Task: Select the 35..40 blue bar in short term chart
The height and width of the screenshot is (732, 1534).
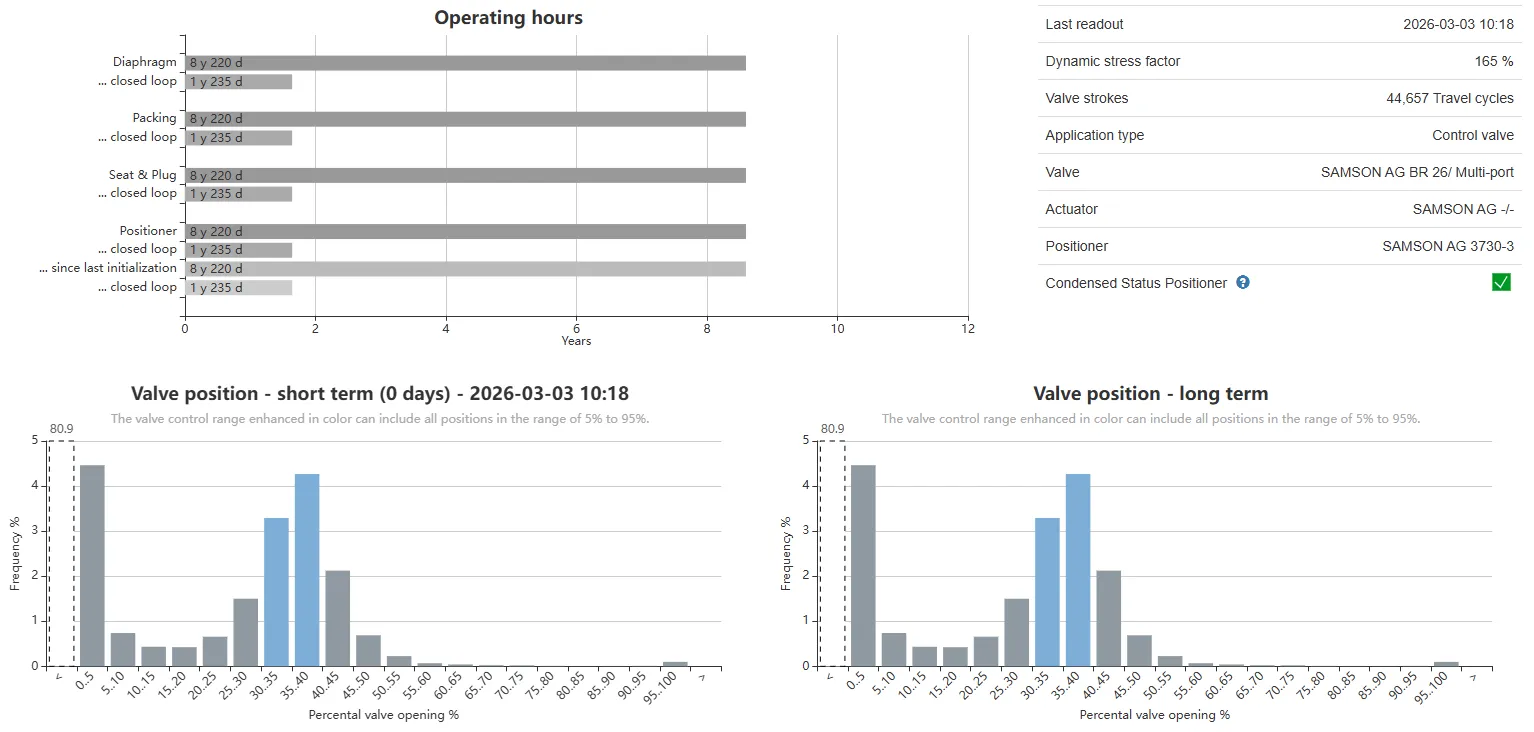Action: click(x=307, y=569)
